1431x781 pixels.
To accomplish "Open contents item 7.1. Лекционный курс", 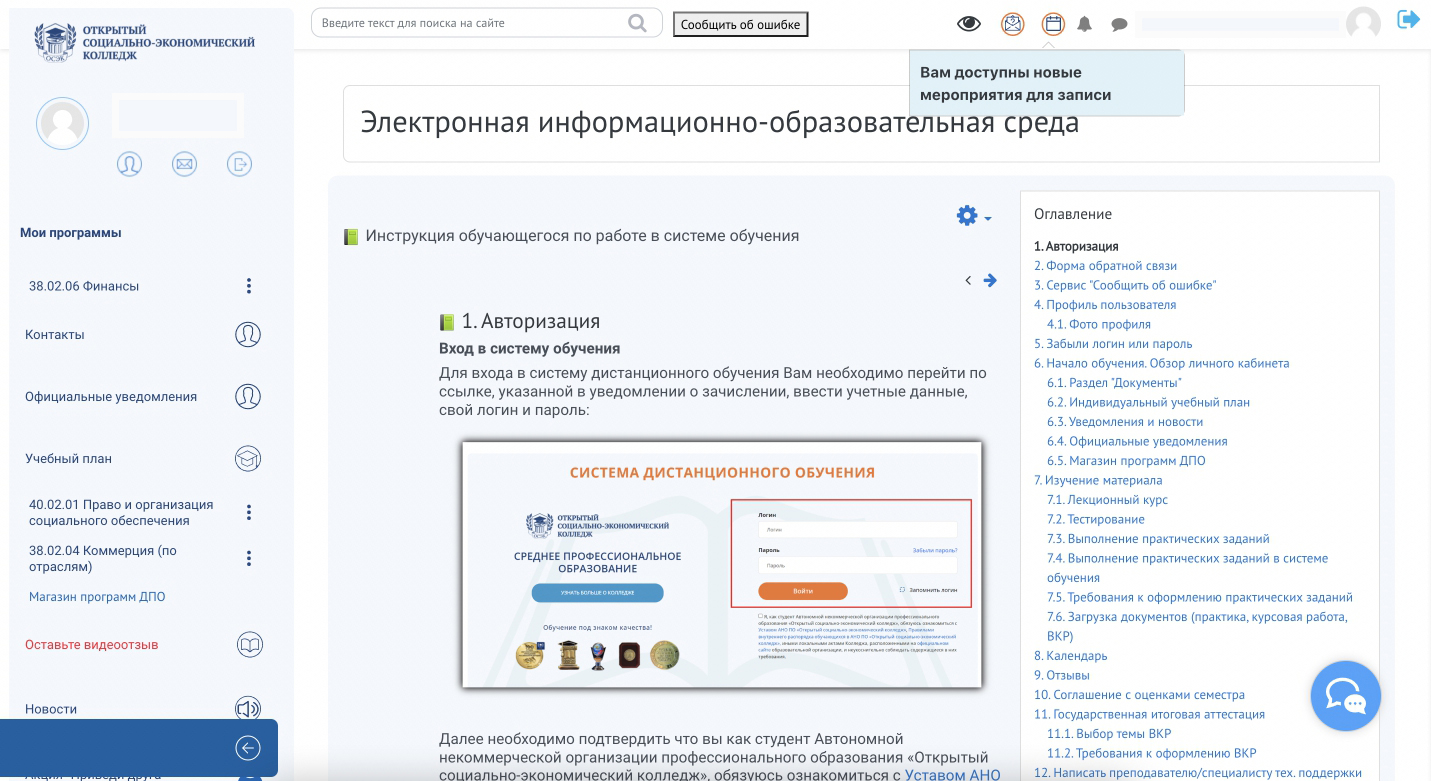I will click(1107, 500).
